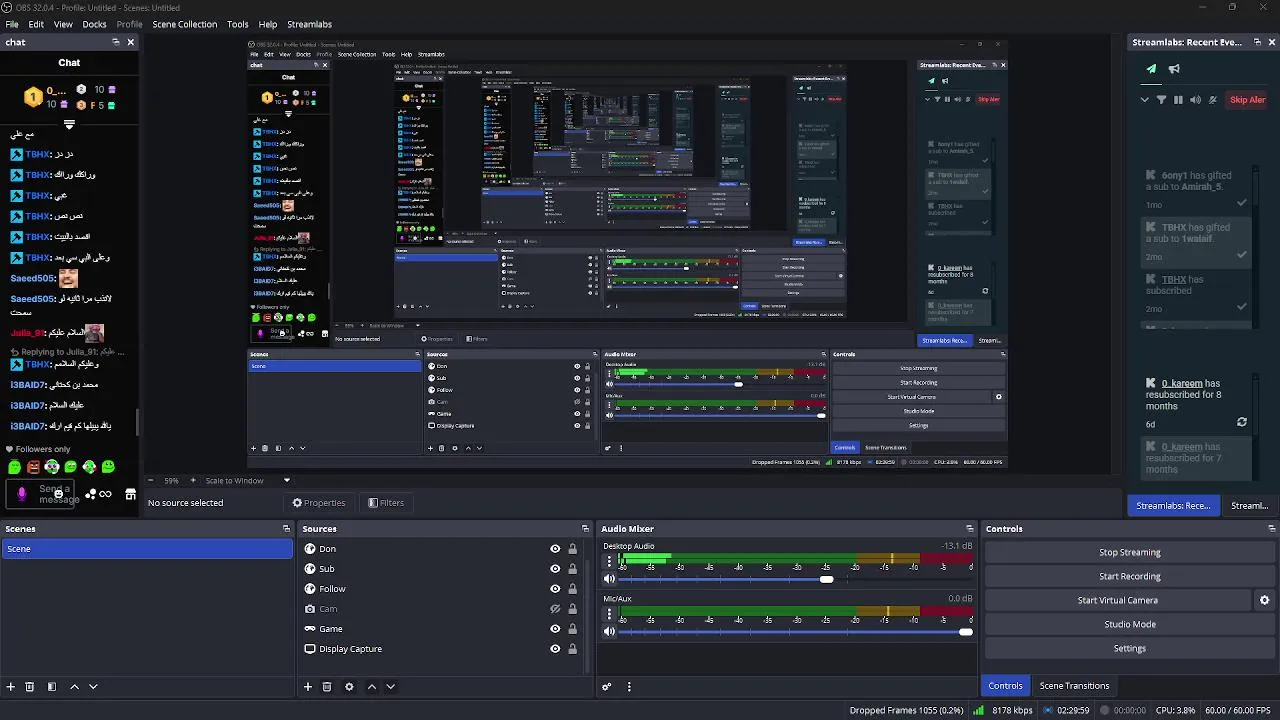The image size is (1280, 720).
Task: Open Virtual Camera settings gear
Action: [1264, 600]
